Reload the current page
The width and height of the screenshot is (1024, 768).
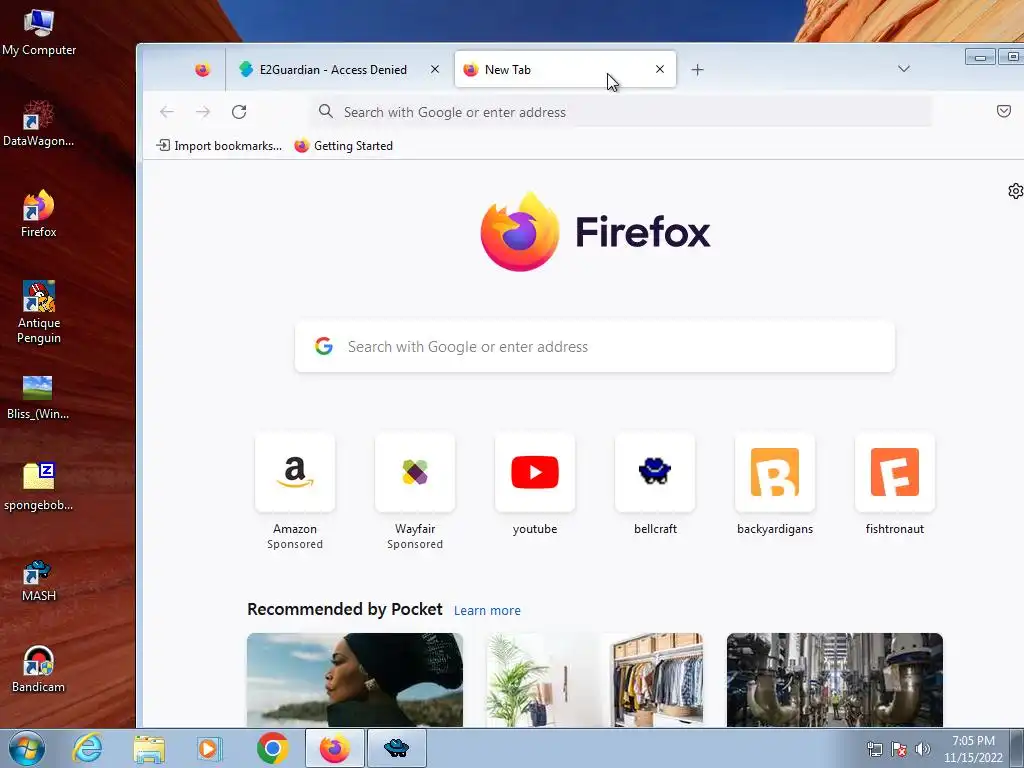(x=239, y=112)
